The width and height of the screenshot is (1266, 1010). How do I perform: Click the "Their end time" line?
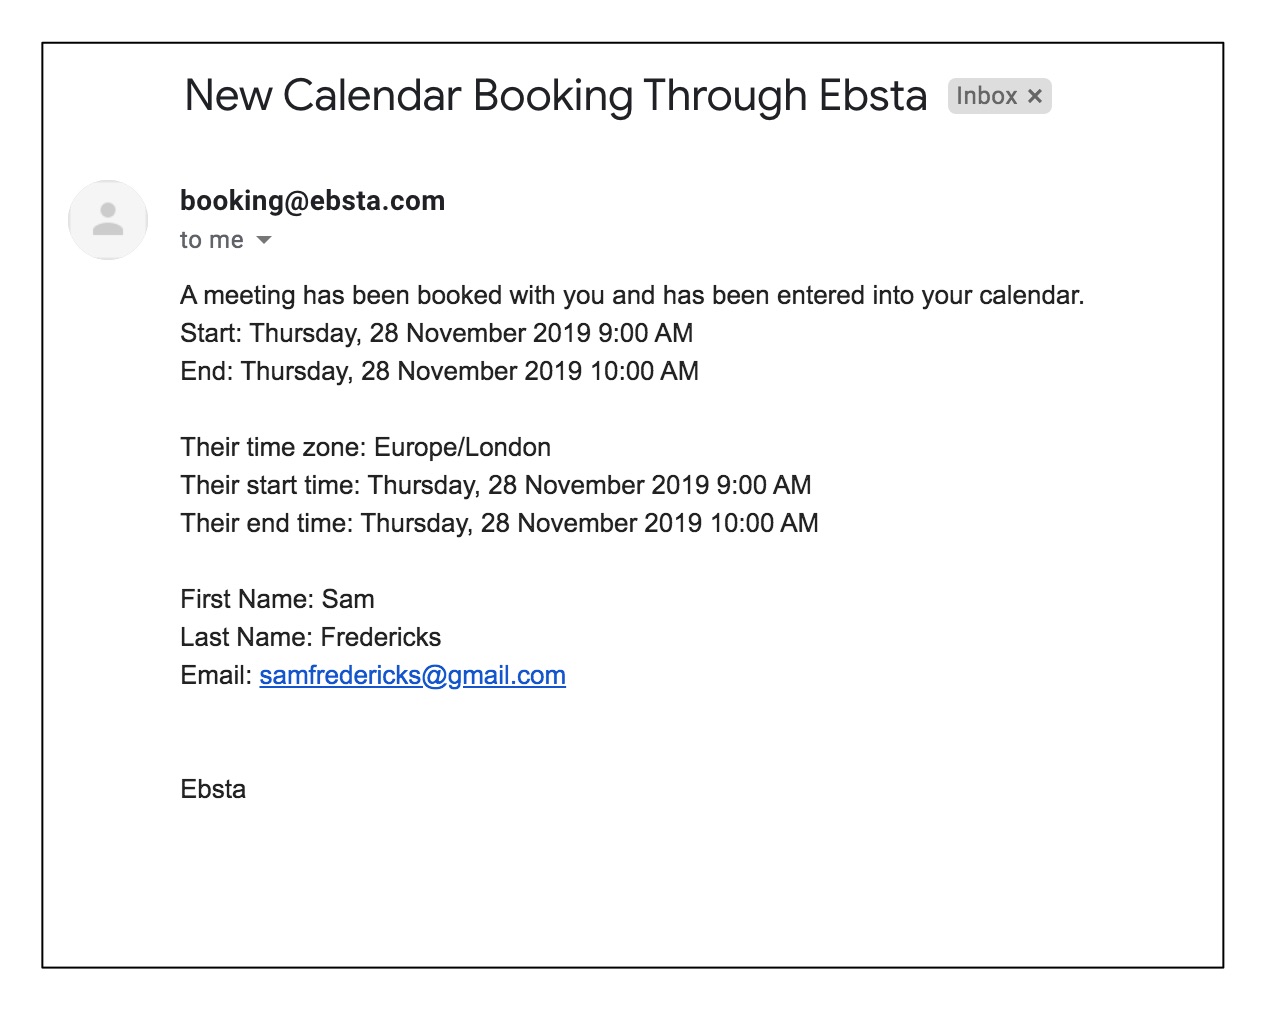499,524
